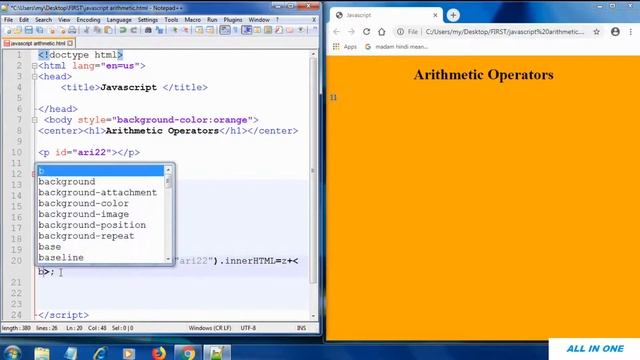Toggle the Show all characters icon
640x360 pixels.
[x=236, y=30]
